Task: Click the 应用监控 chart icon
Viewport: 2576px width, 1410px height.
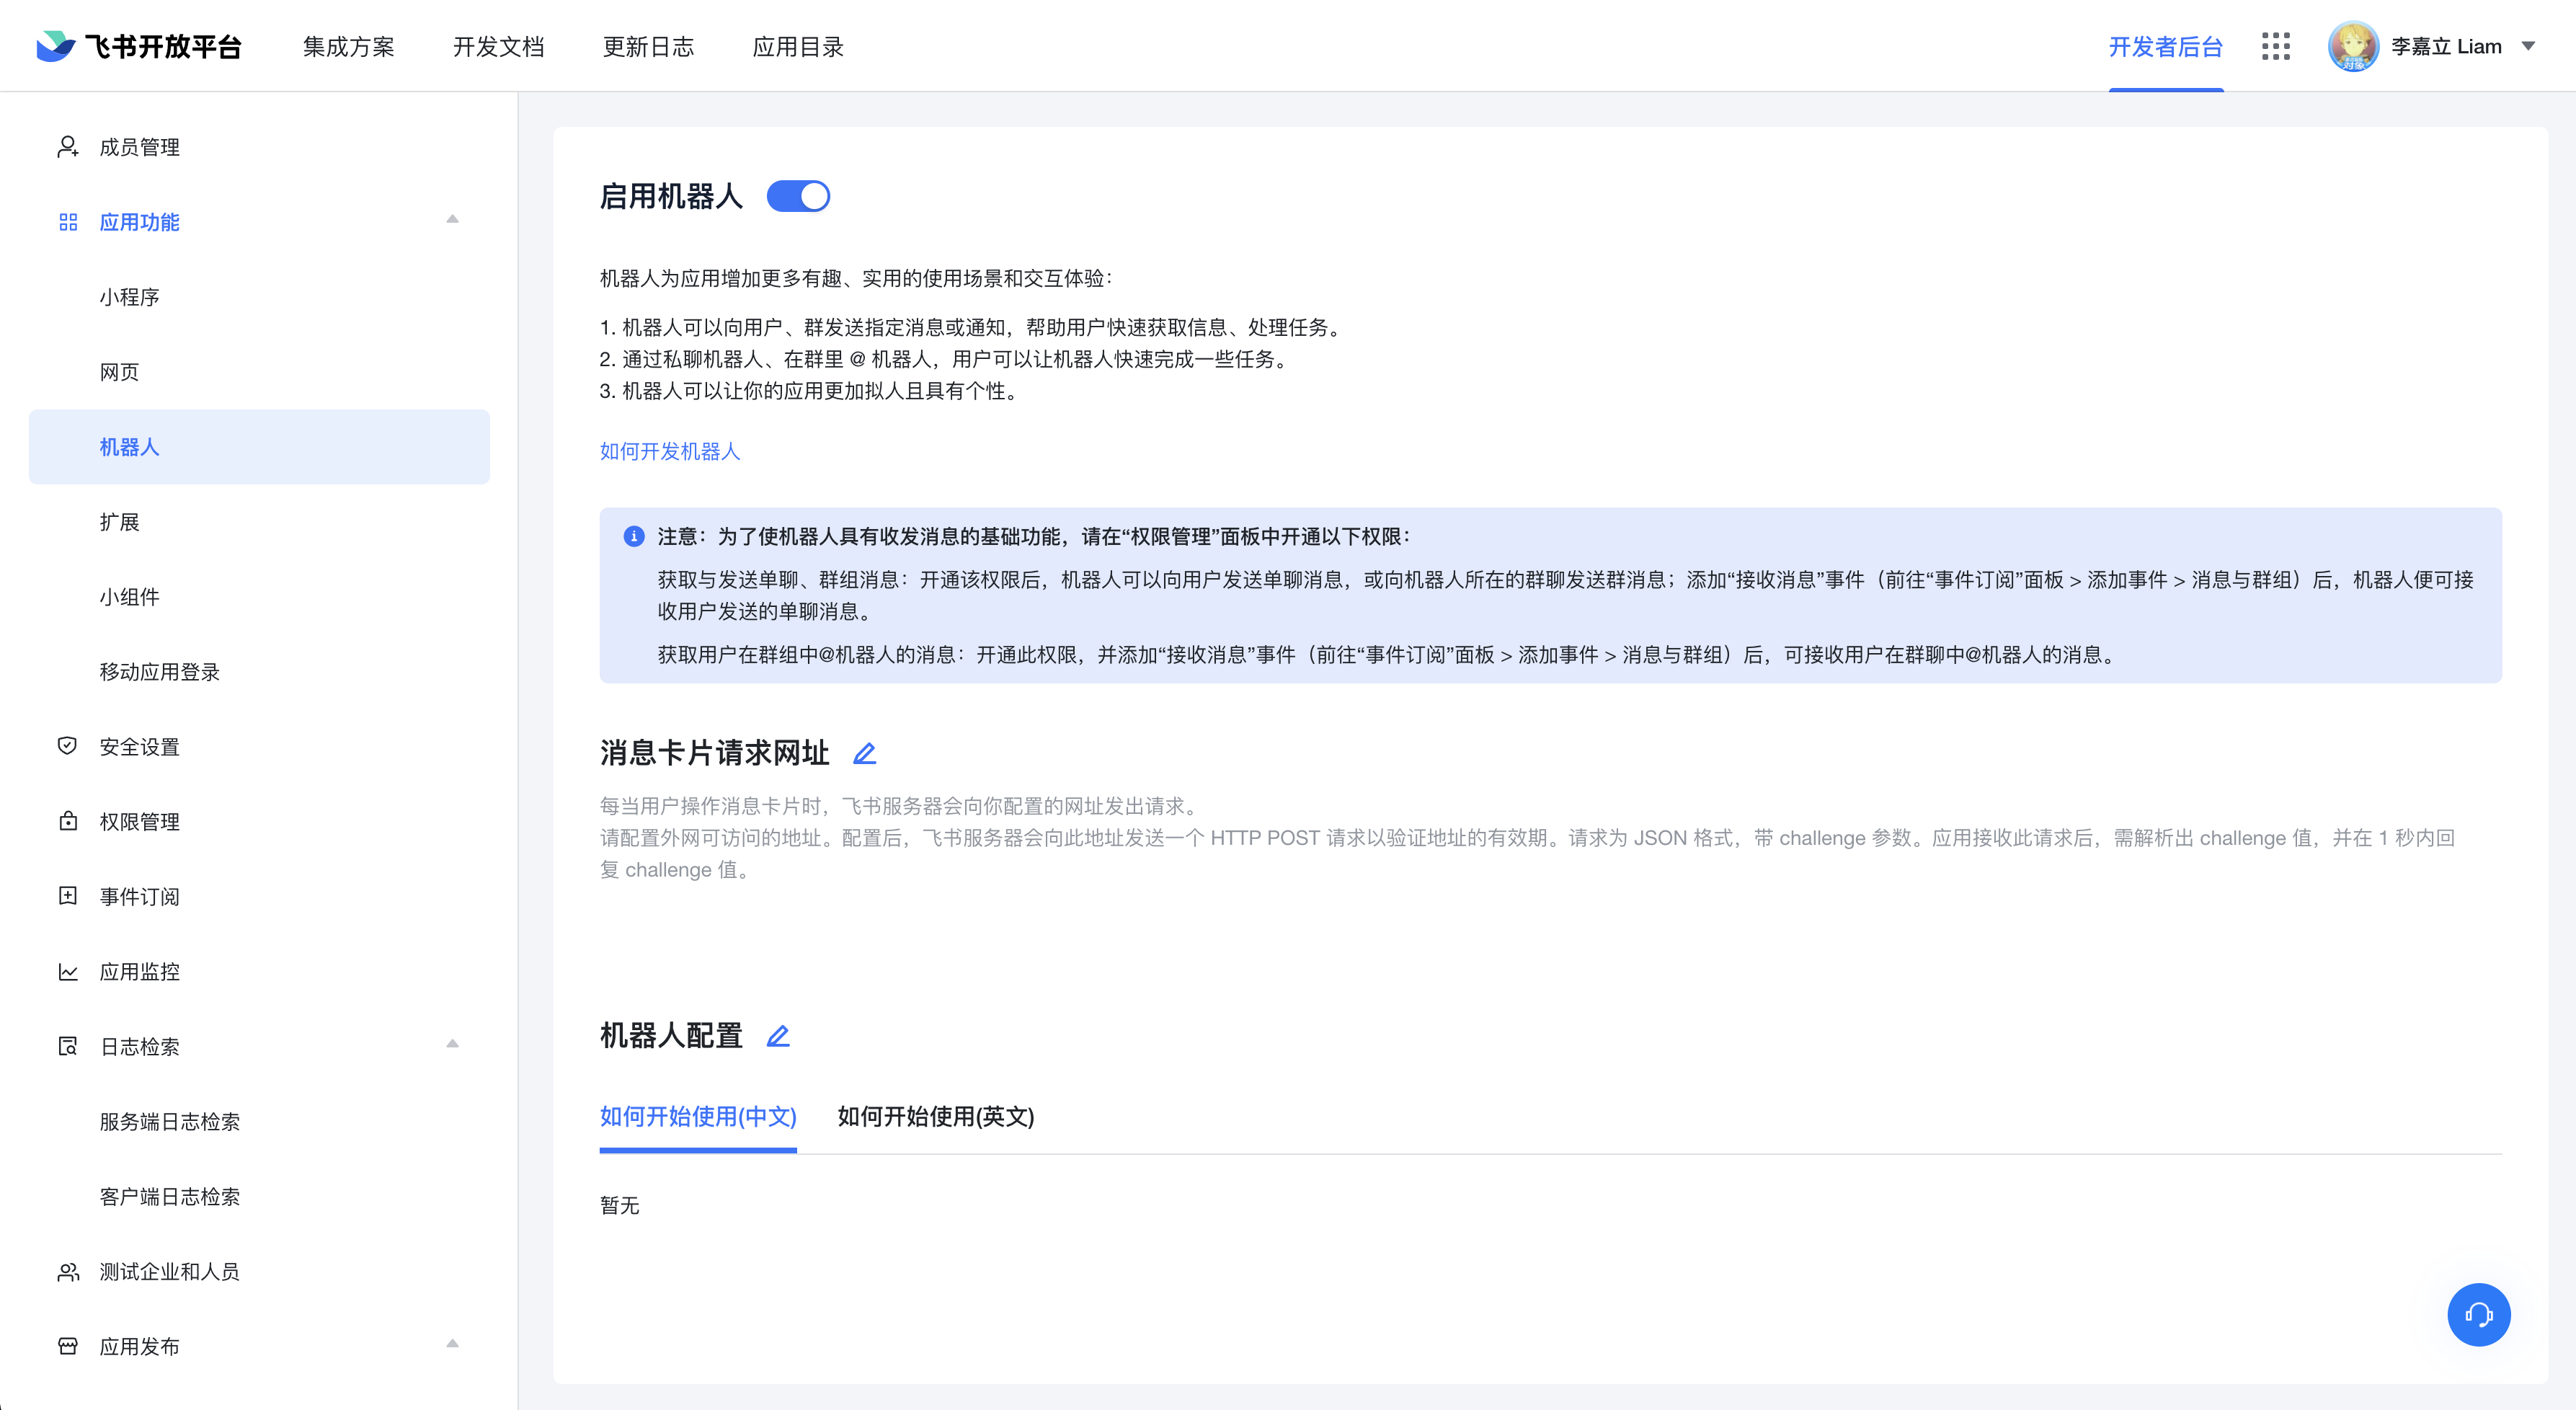Action: pos(67,971)
